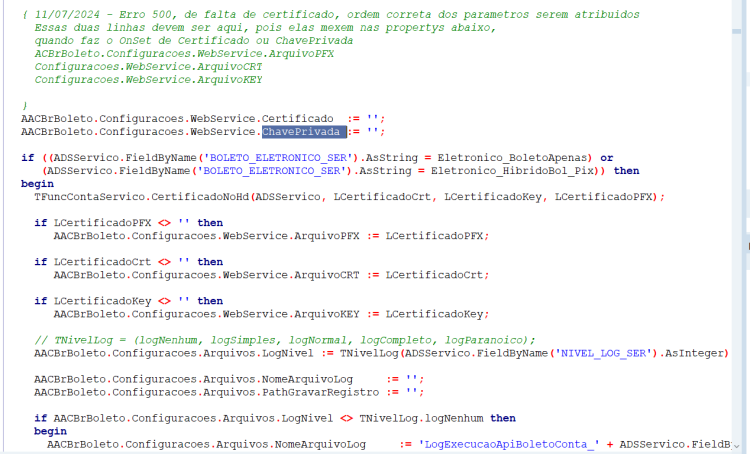Click the comment 'quando faz o OnSet de Certificado'
The width and height of the screenshot is (750, 454).
coord(194,41)
